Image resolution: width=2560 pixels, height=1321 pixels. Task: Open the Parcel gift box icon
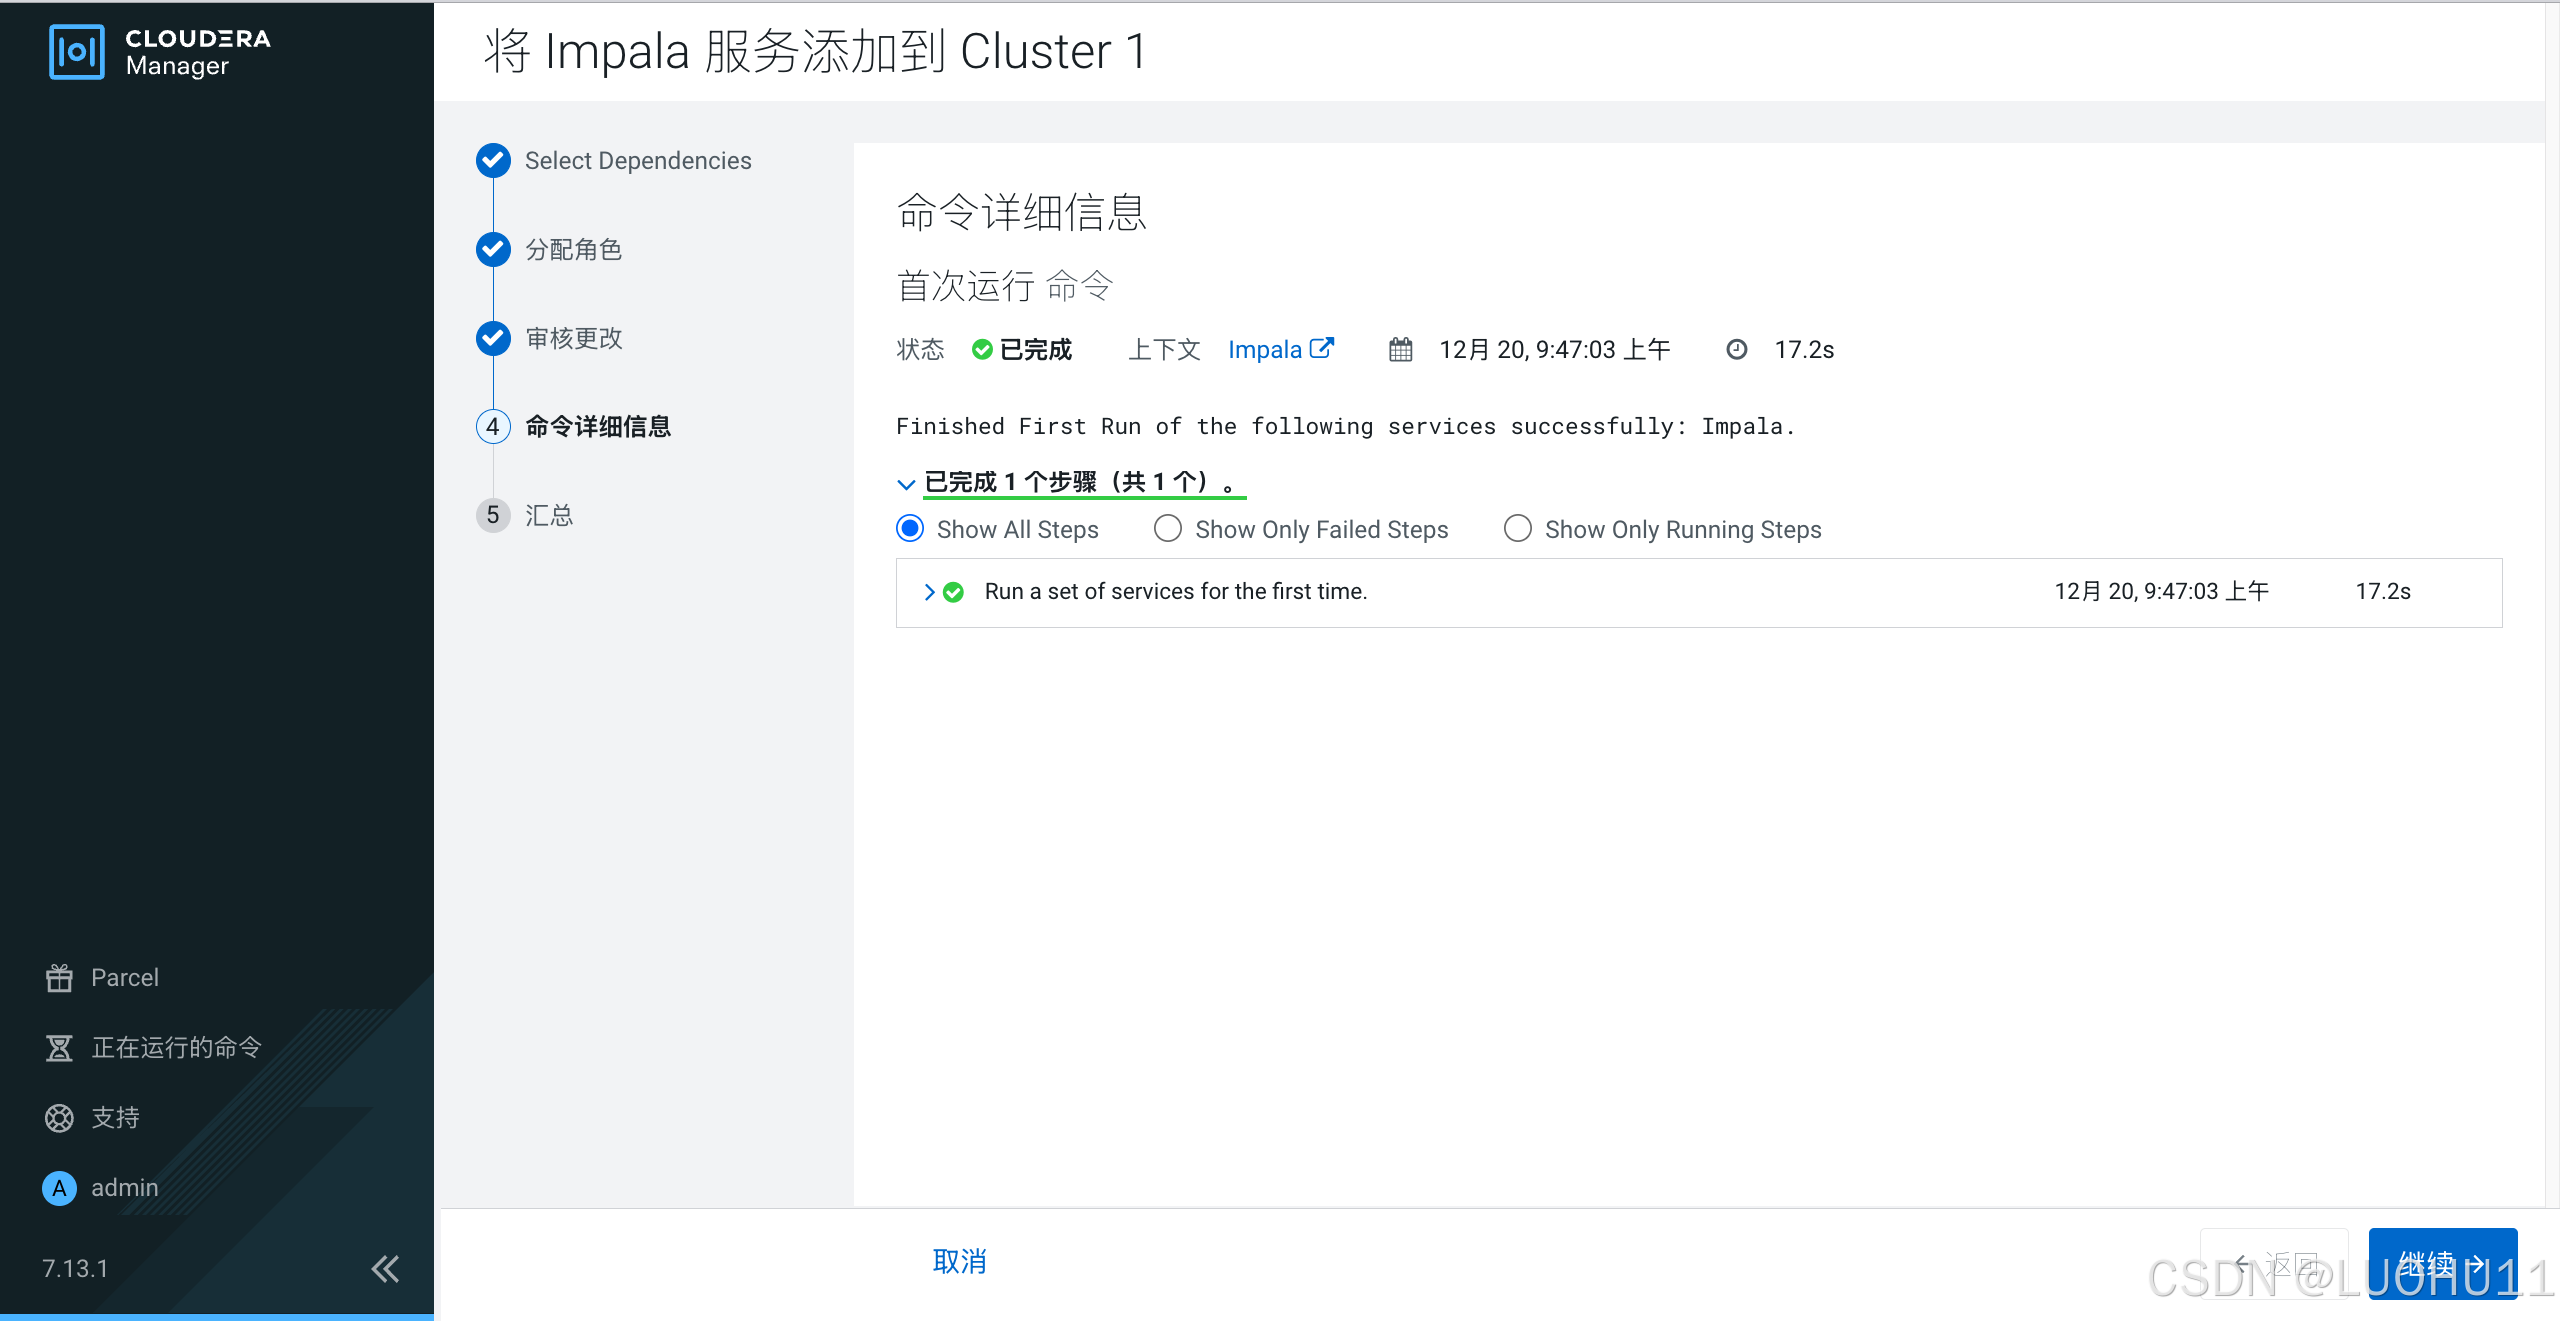[x=59, y=977]
